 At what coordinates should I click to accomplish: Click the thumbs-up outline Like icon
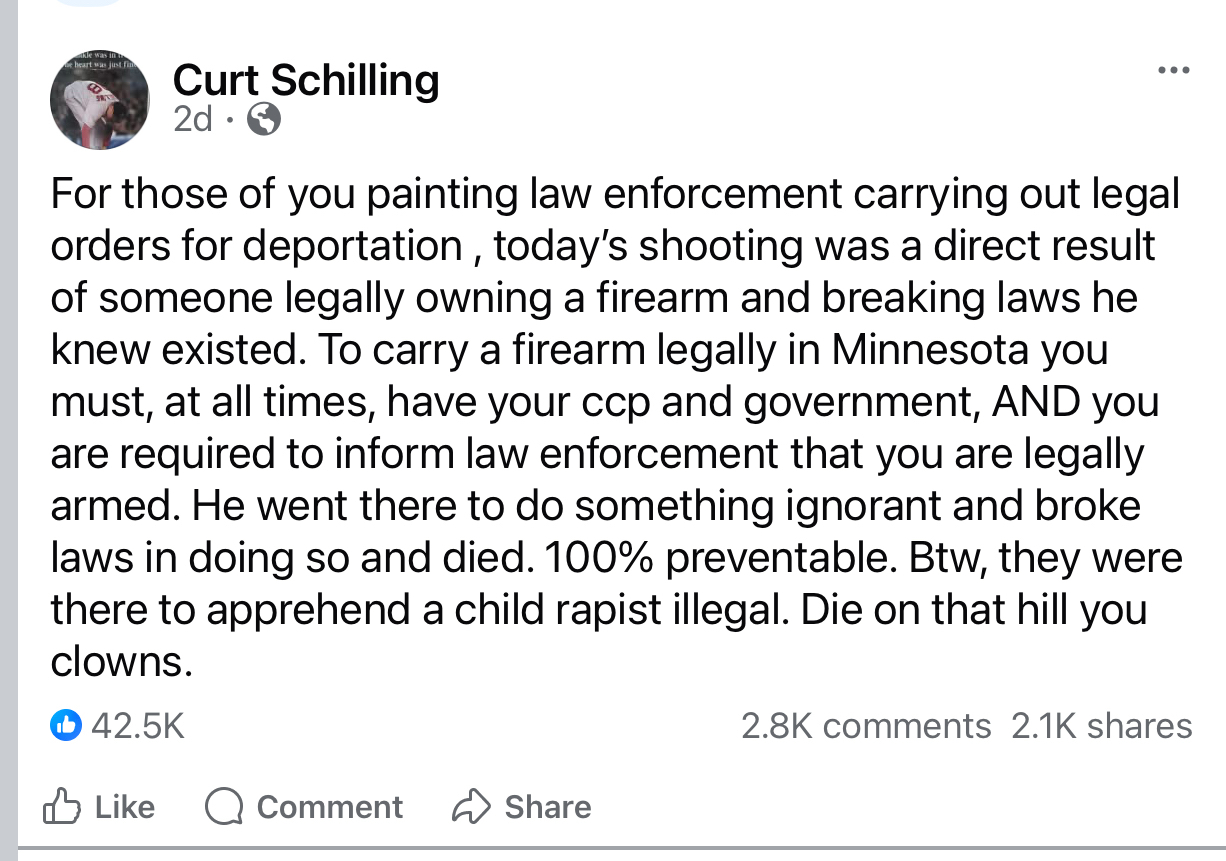tap(63, 806)
